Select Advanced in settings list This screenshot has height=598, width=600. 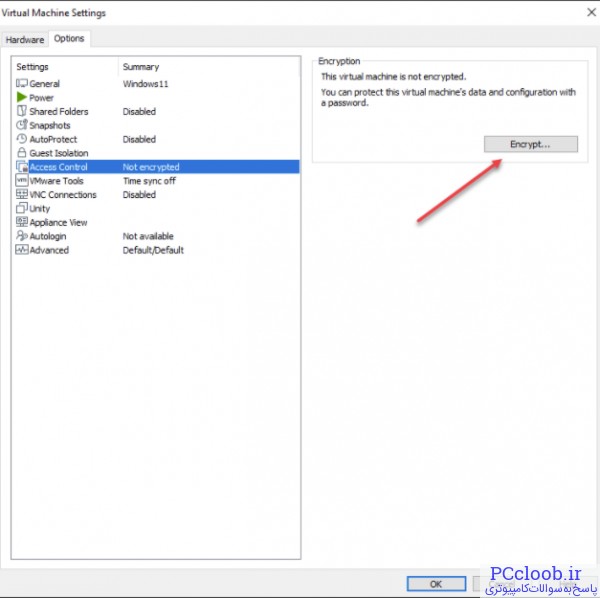pos(156,250)
